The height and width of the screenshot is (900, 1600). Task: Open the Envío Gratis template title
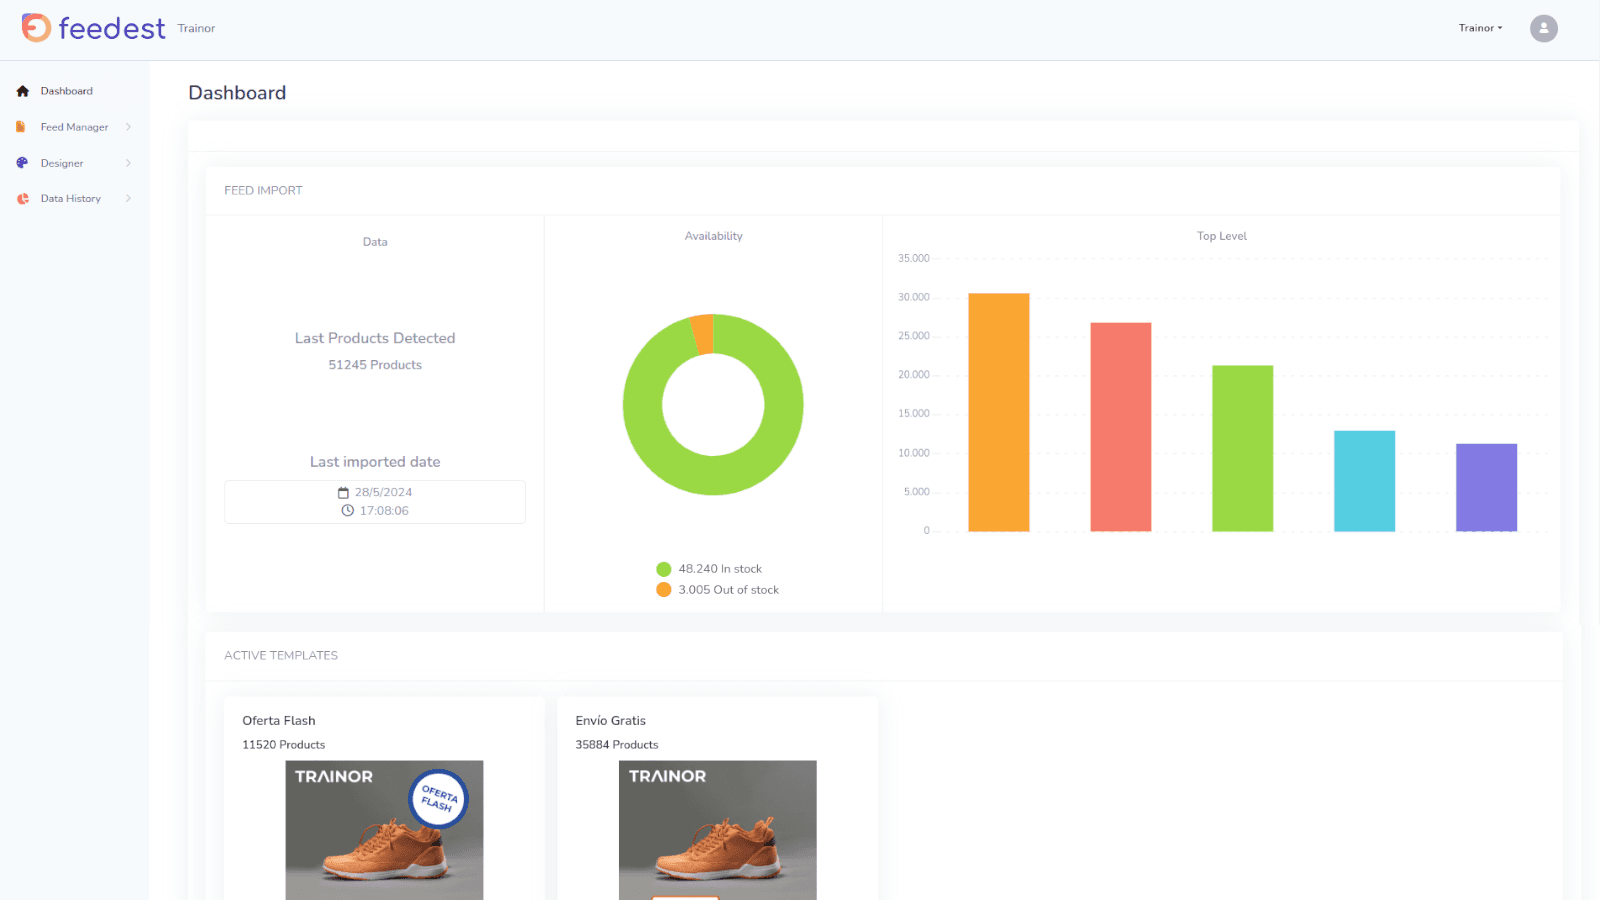[x=611, y=721]
